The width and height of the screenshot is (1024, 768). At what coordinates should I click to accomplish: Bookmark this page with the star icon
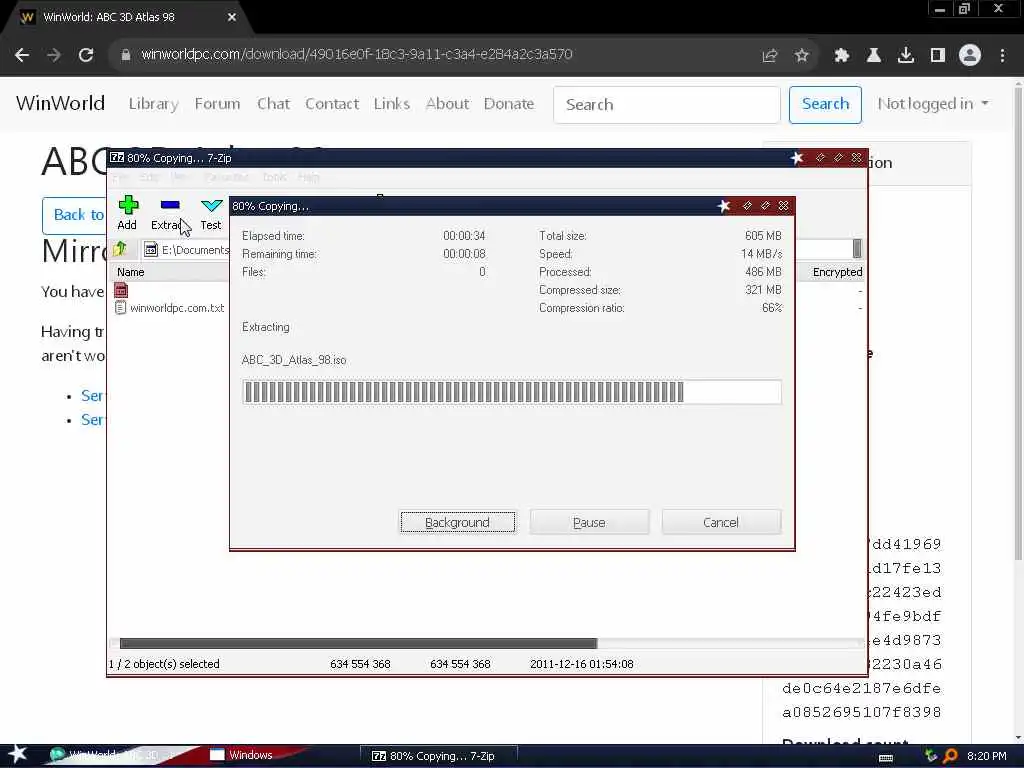coord(802,56)
